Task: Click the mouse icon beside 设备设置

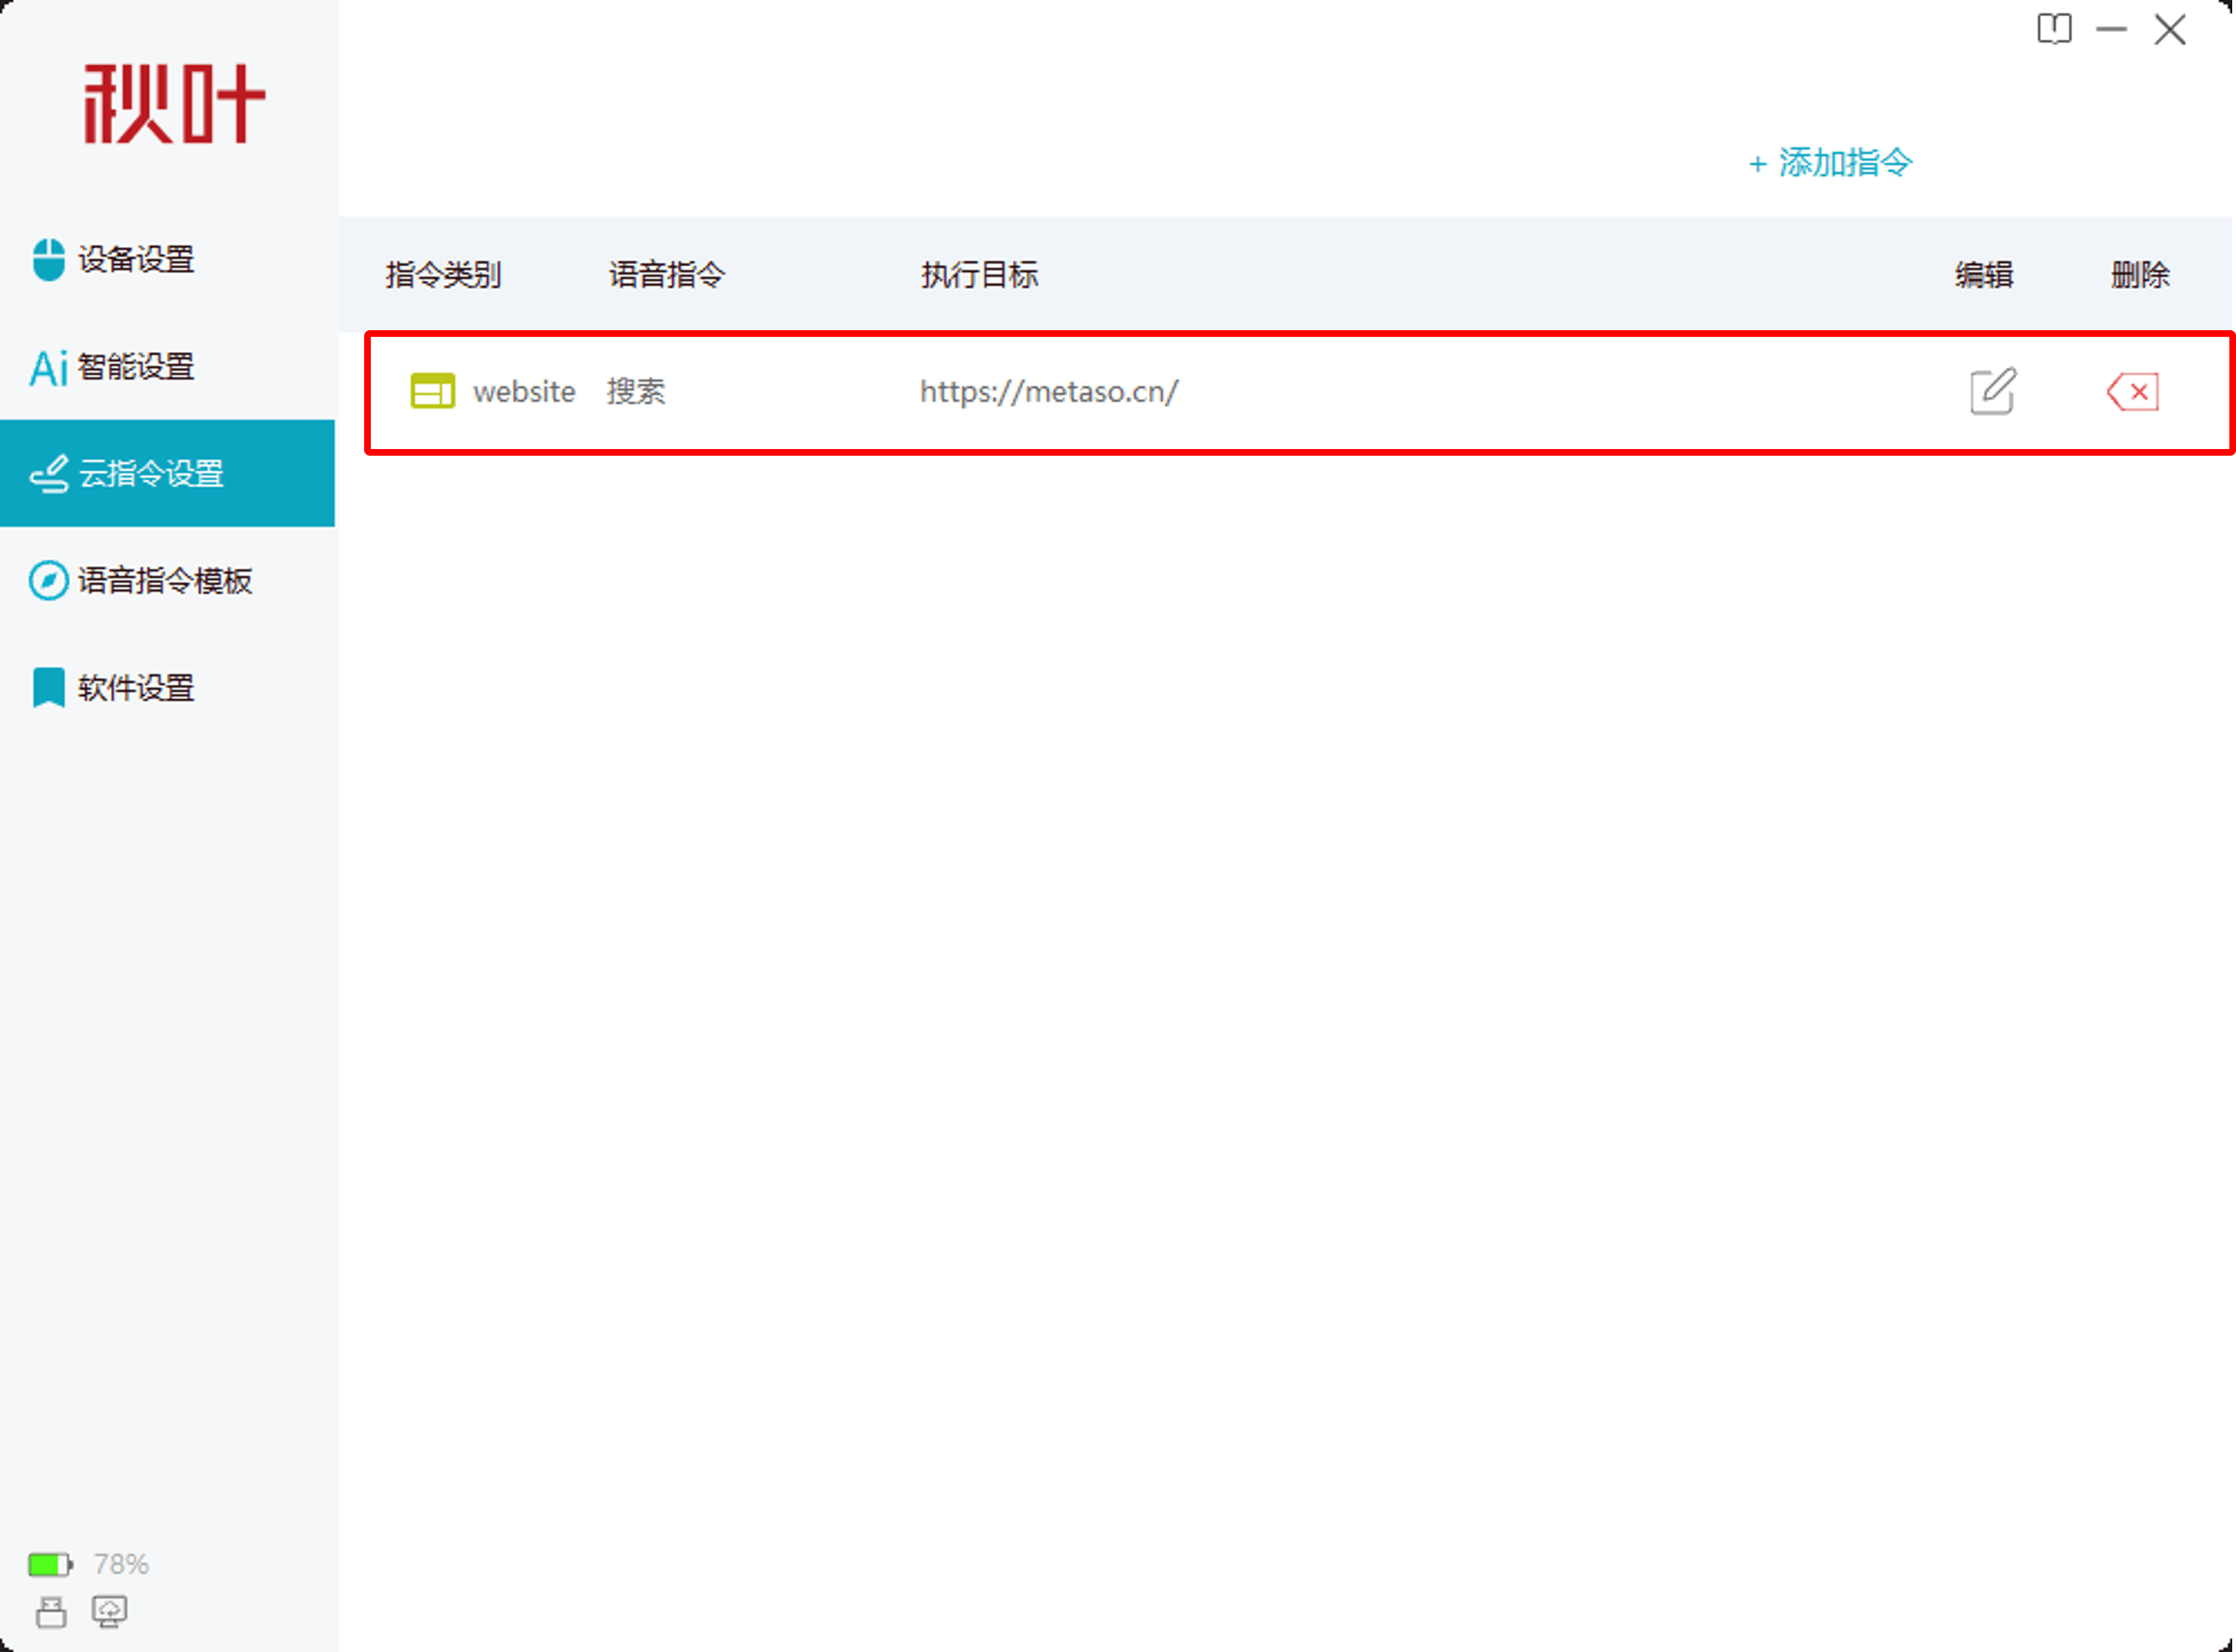Action: pyautogui.click(x=48, y=260)
